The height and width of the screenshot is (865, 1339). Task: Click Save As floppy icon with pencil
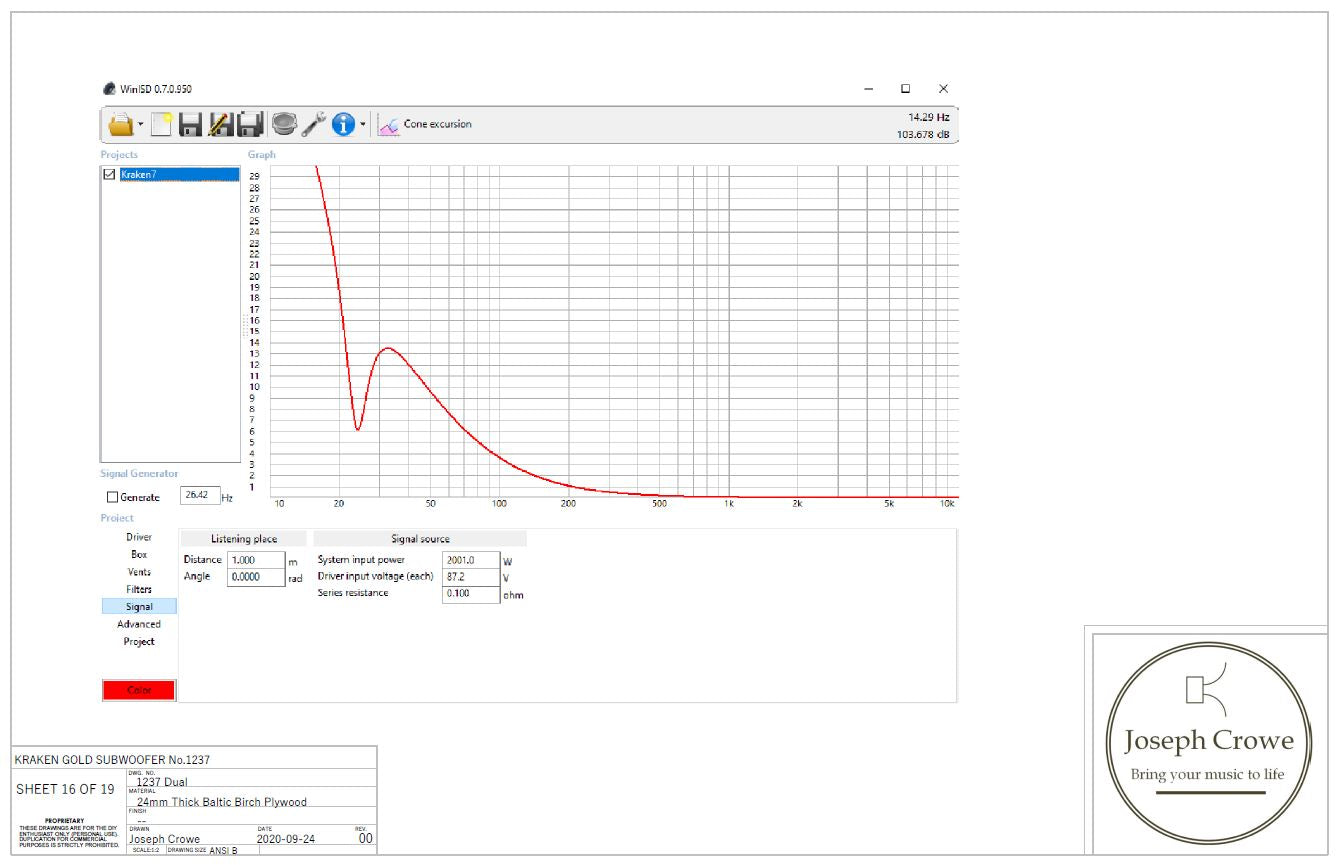pyautogui.click(x=221, y=124)
